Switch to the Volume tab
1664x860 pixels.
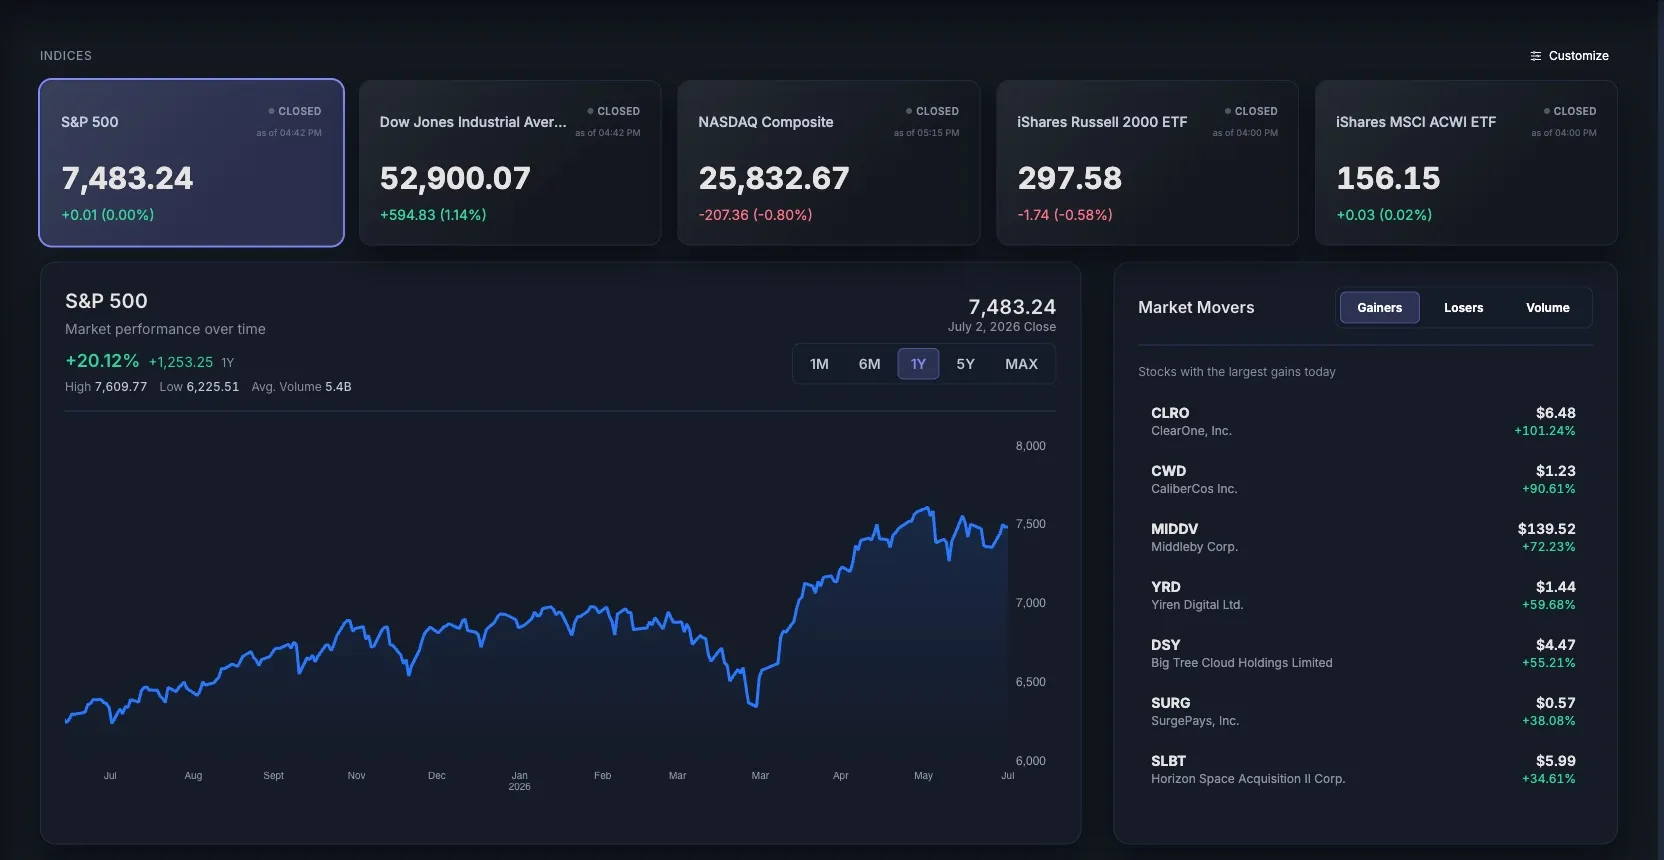tap(1547, 308)
